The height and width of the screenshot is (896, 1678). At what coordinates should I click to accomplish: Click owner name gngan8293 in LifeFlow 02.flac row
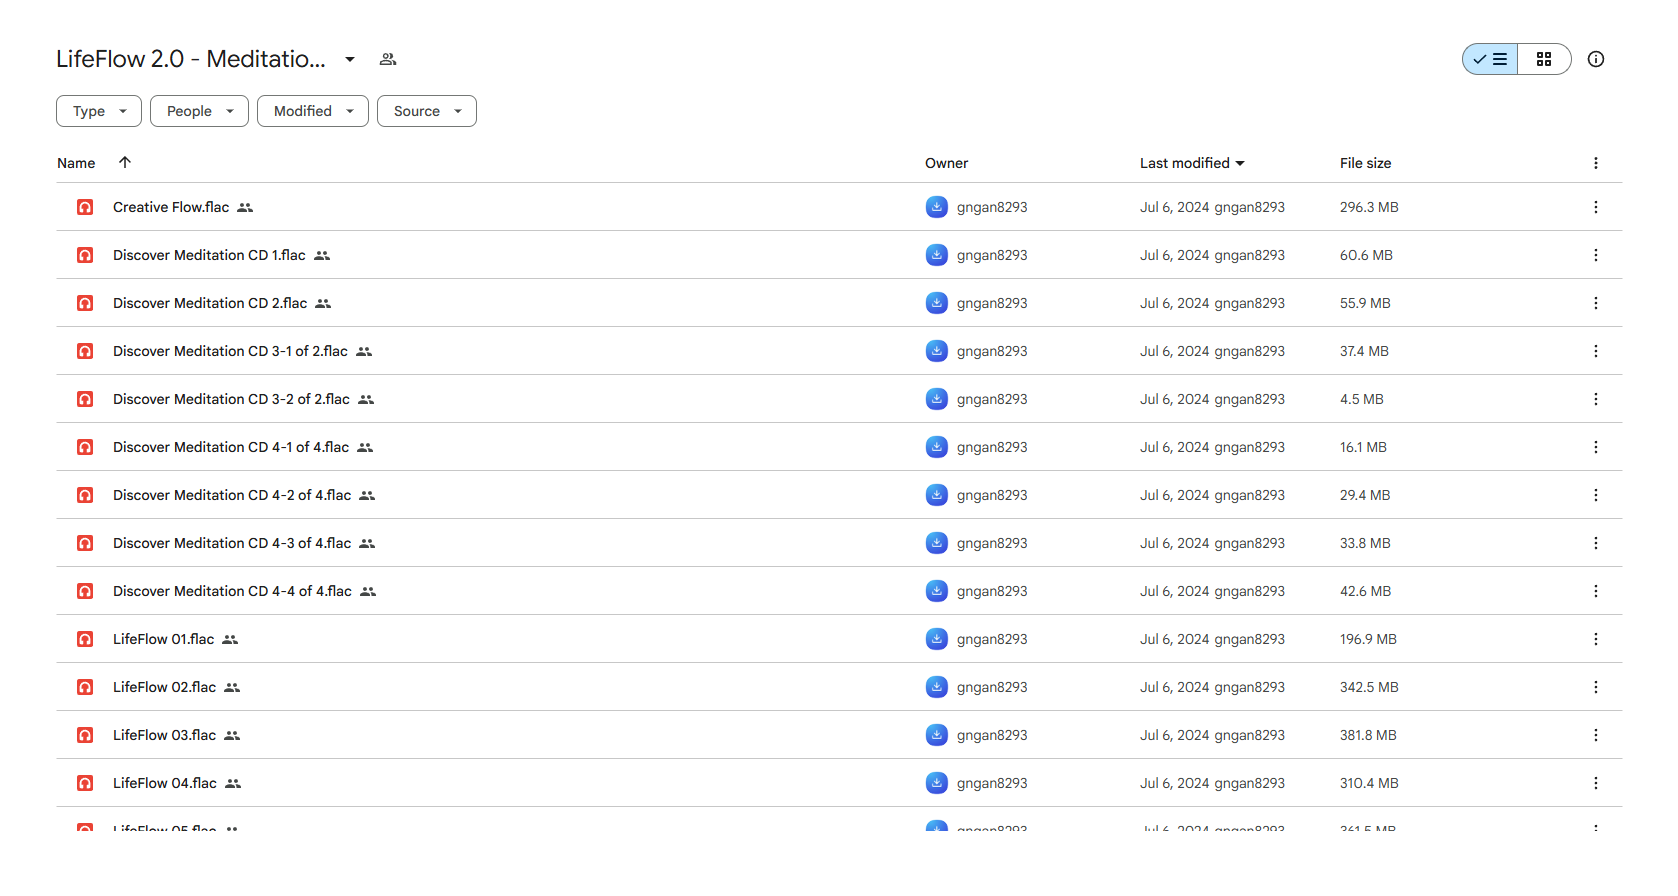tap(992, 687)
